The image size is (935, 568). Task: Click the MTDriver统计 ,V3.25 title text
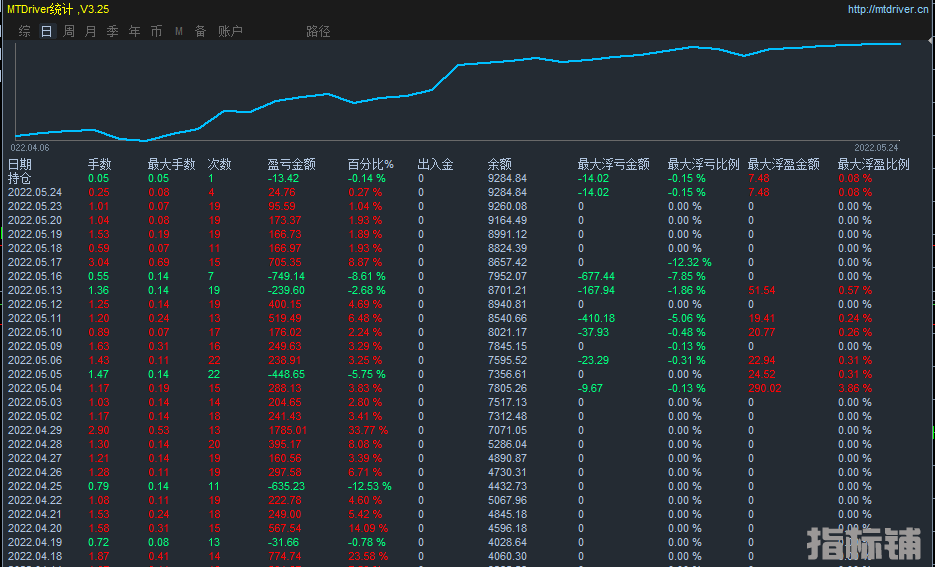[58, 9]
